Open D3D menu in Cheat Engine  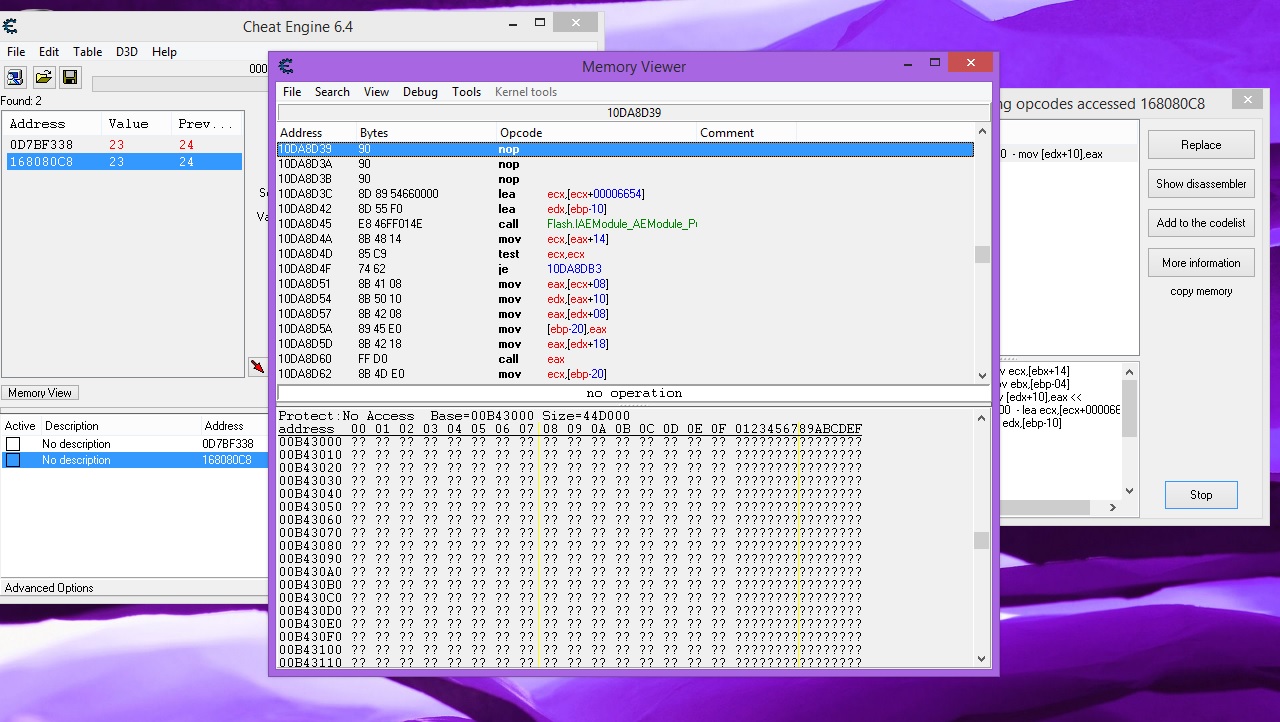[x=127, y=52]
